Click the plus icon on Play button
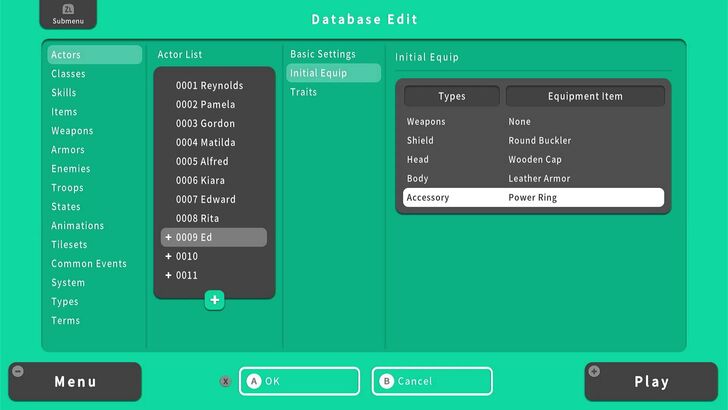The width and height of the screenshot is (728, 410). coord(594,371)
